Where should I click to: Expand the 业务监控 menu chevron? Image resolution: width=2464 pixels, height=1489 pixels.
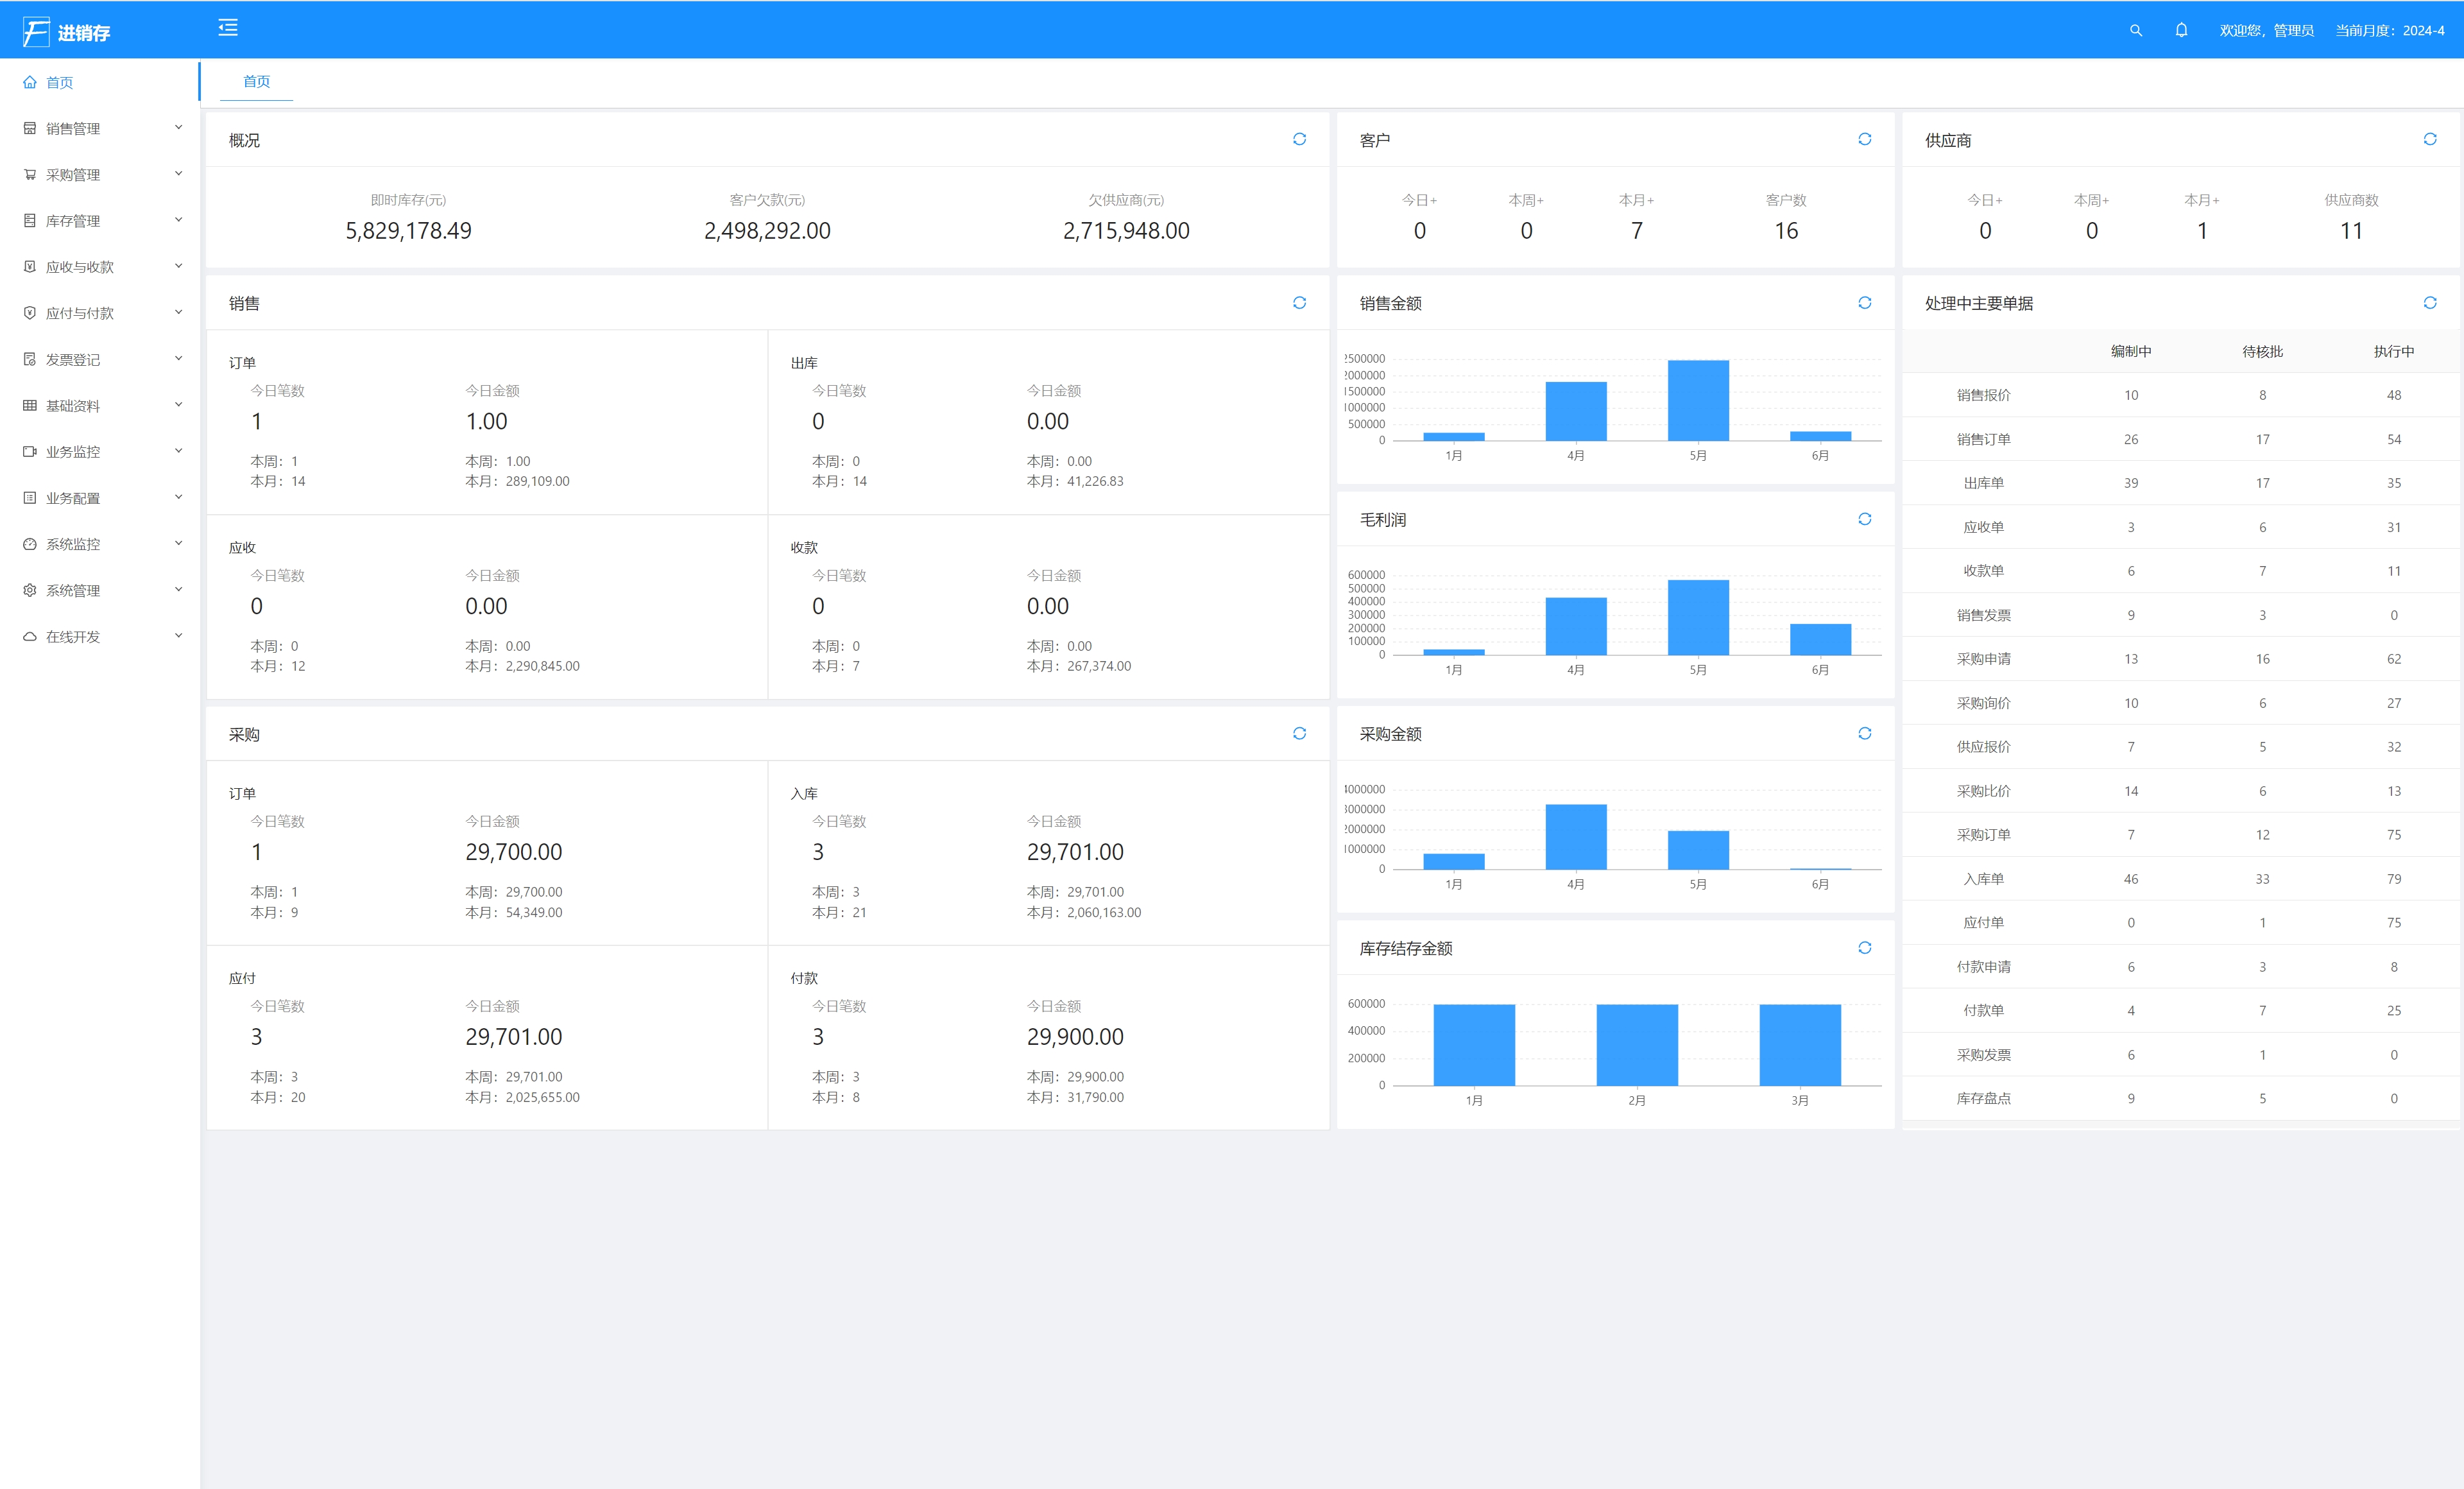coord(179,450)
